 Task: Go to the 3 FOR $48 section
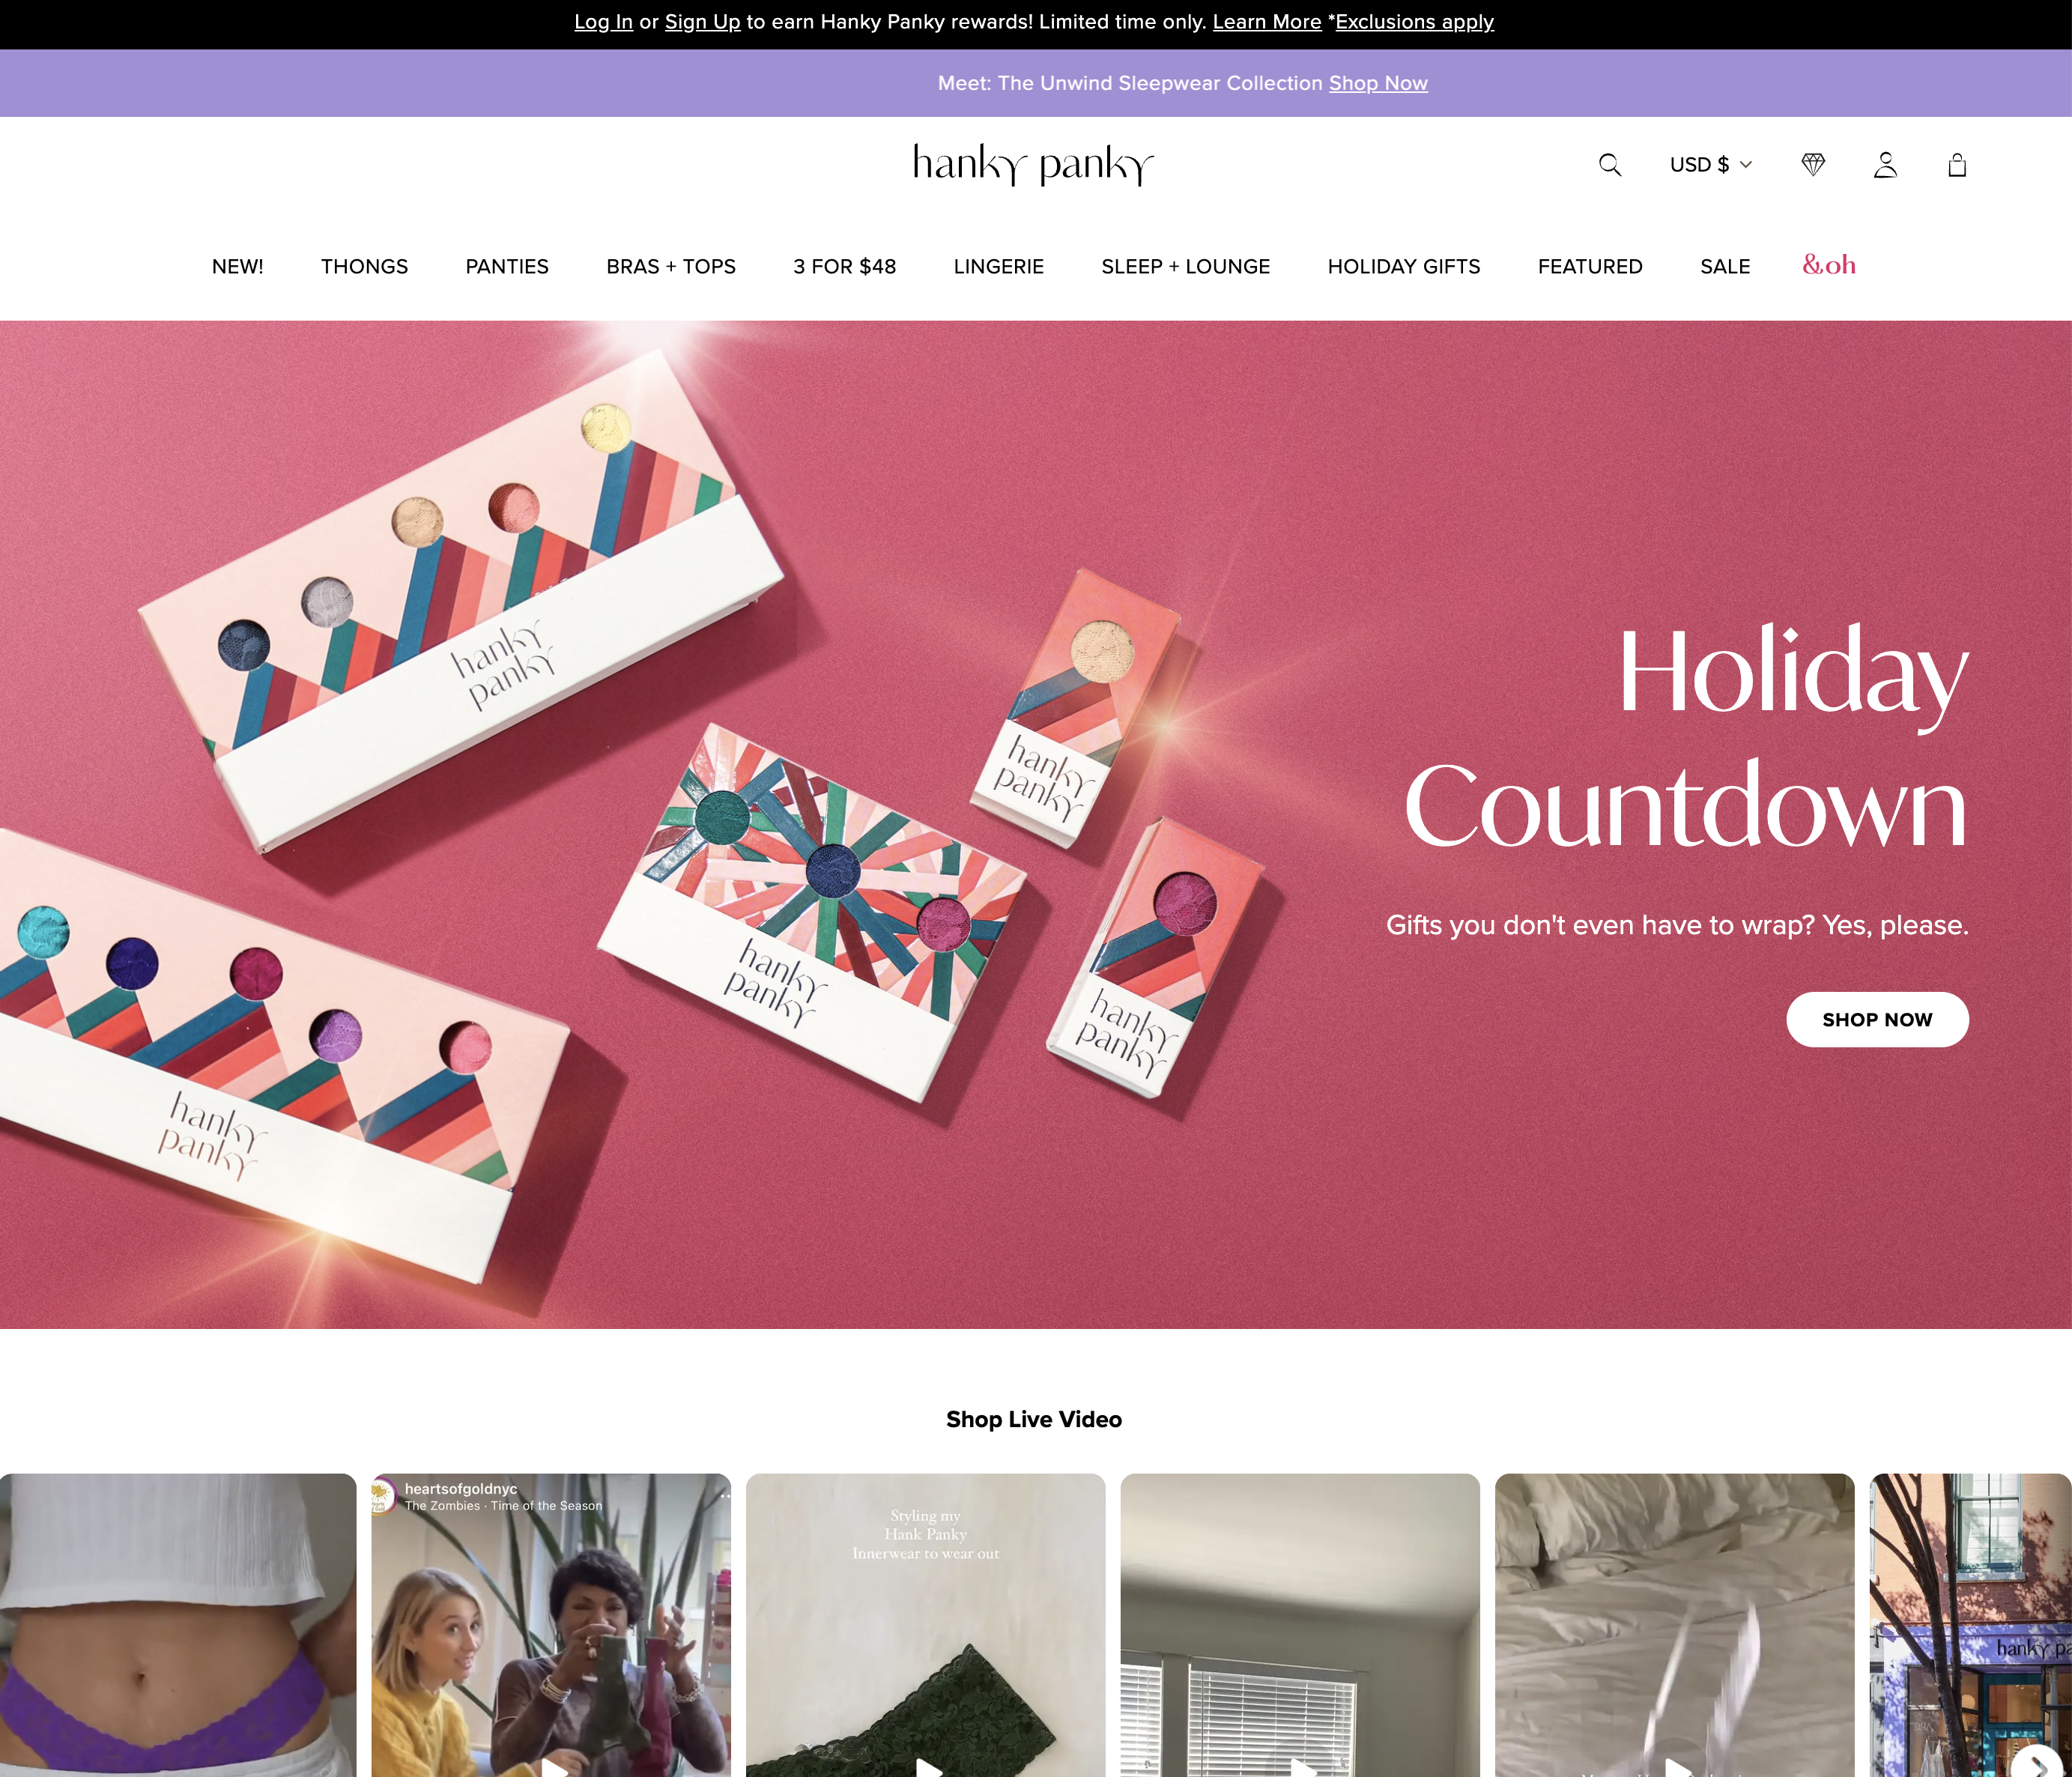[x=844, y=266]
